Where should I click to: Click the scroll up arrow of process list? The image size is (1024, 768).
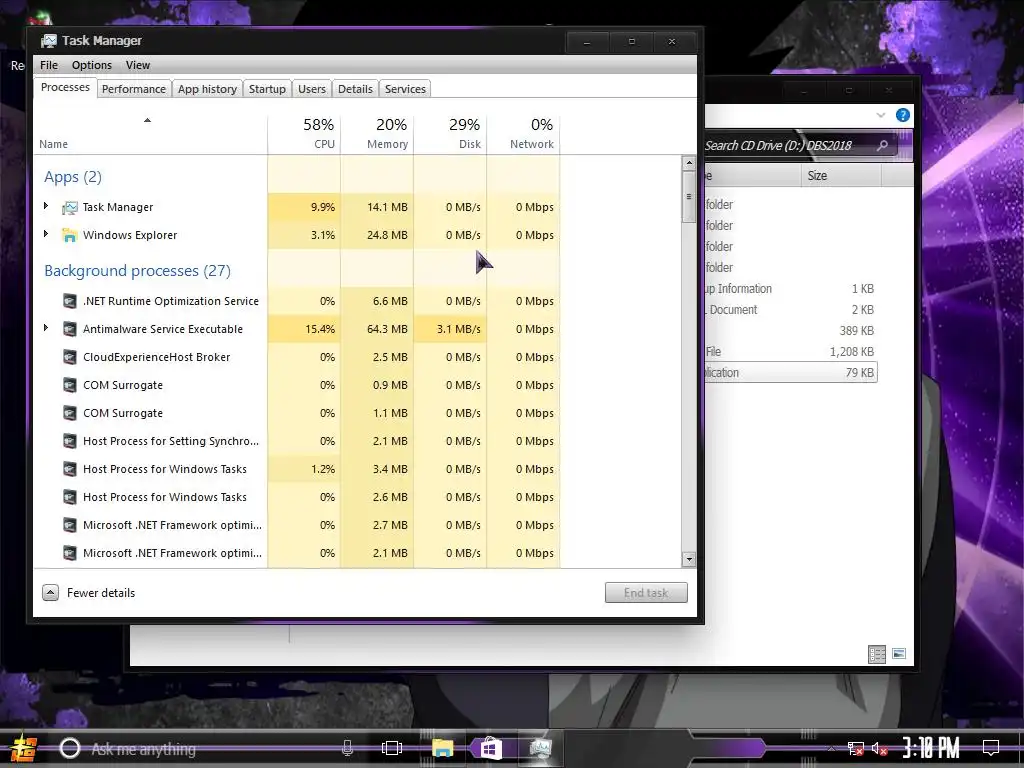[x=688, y=163]
